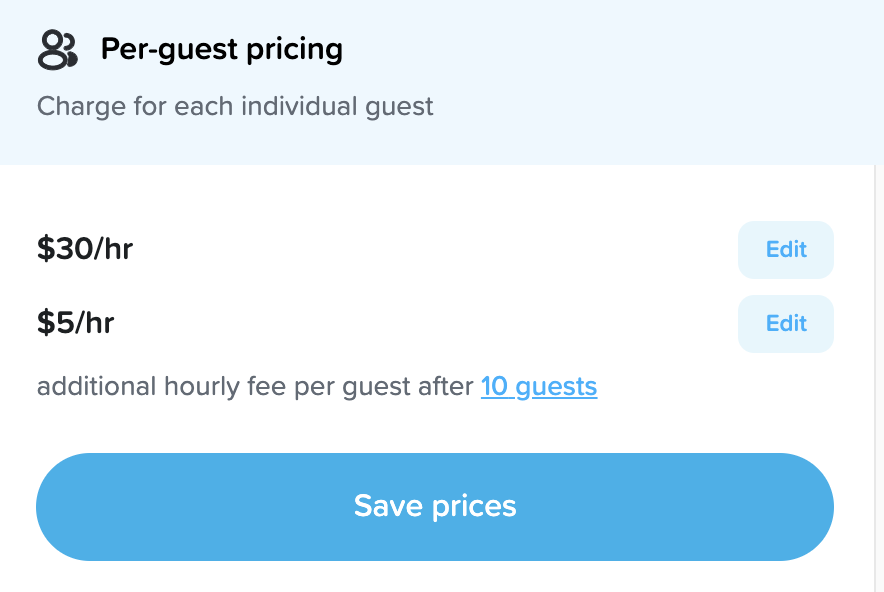Save prices with the blue button

(x=434, y=506)
